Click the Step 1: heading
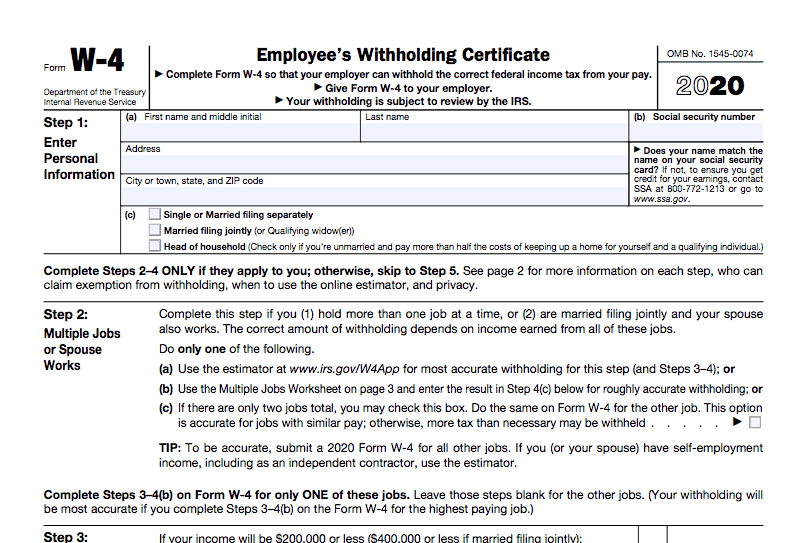The image size is (808, 543). click(x=66, y=123)
